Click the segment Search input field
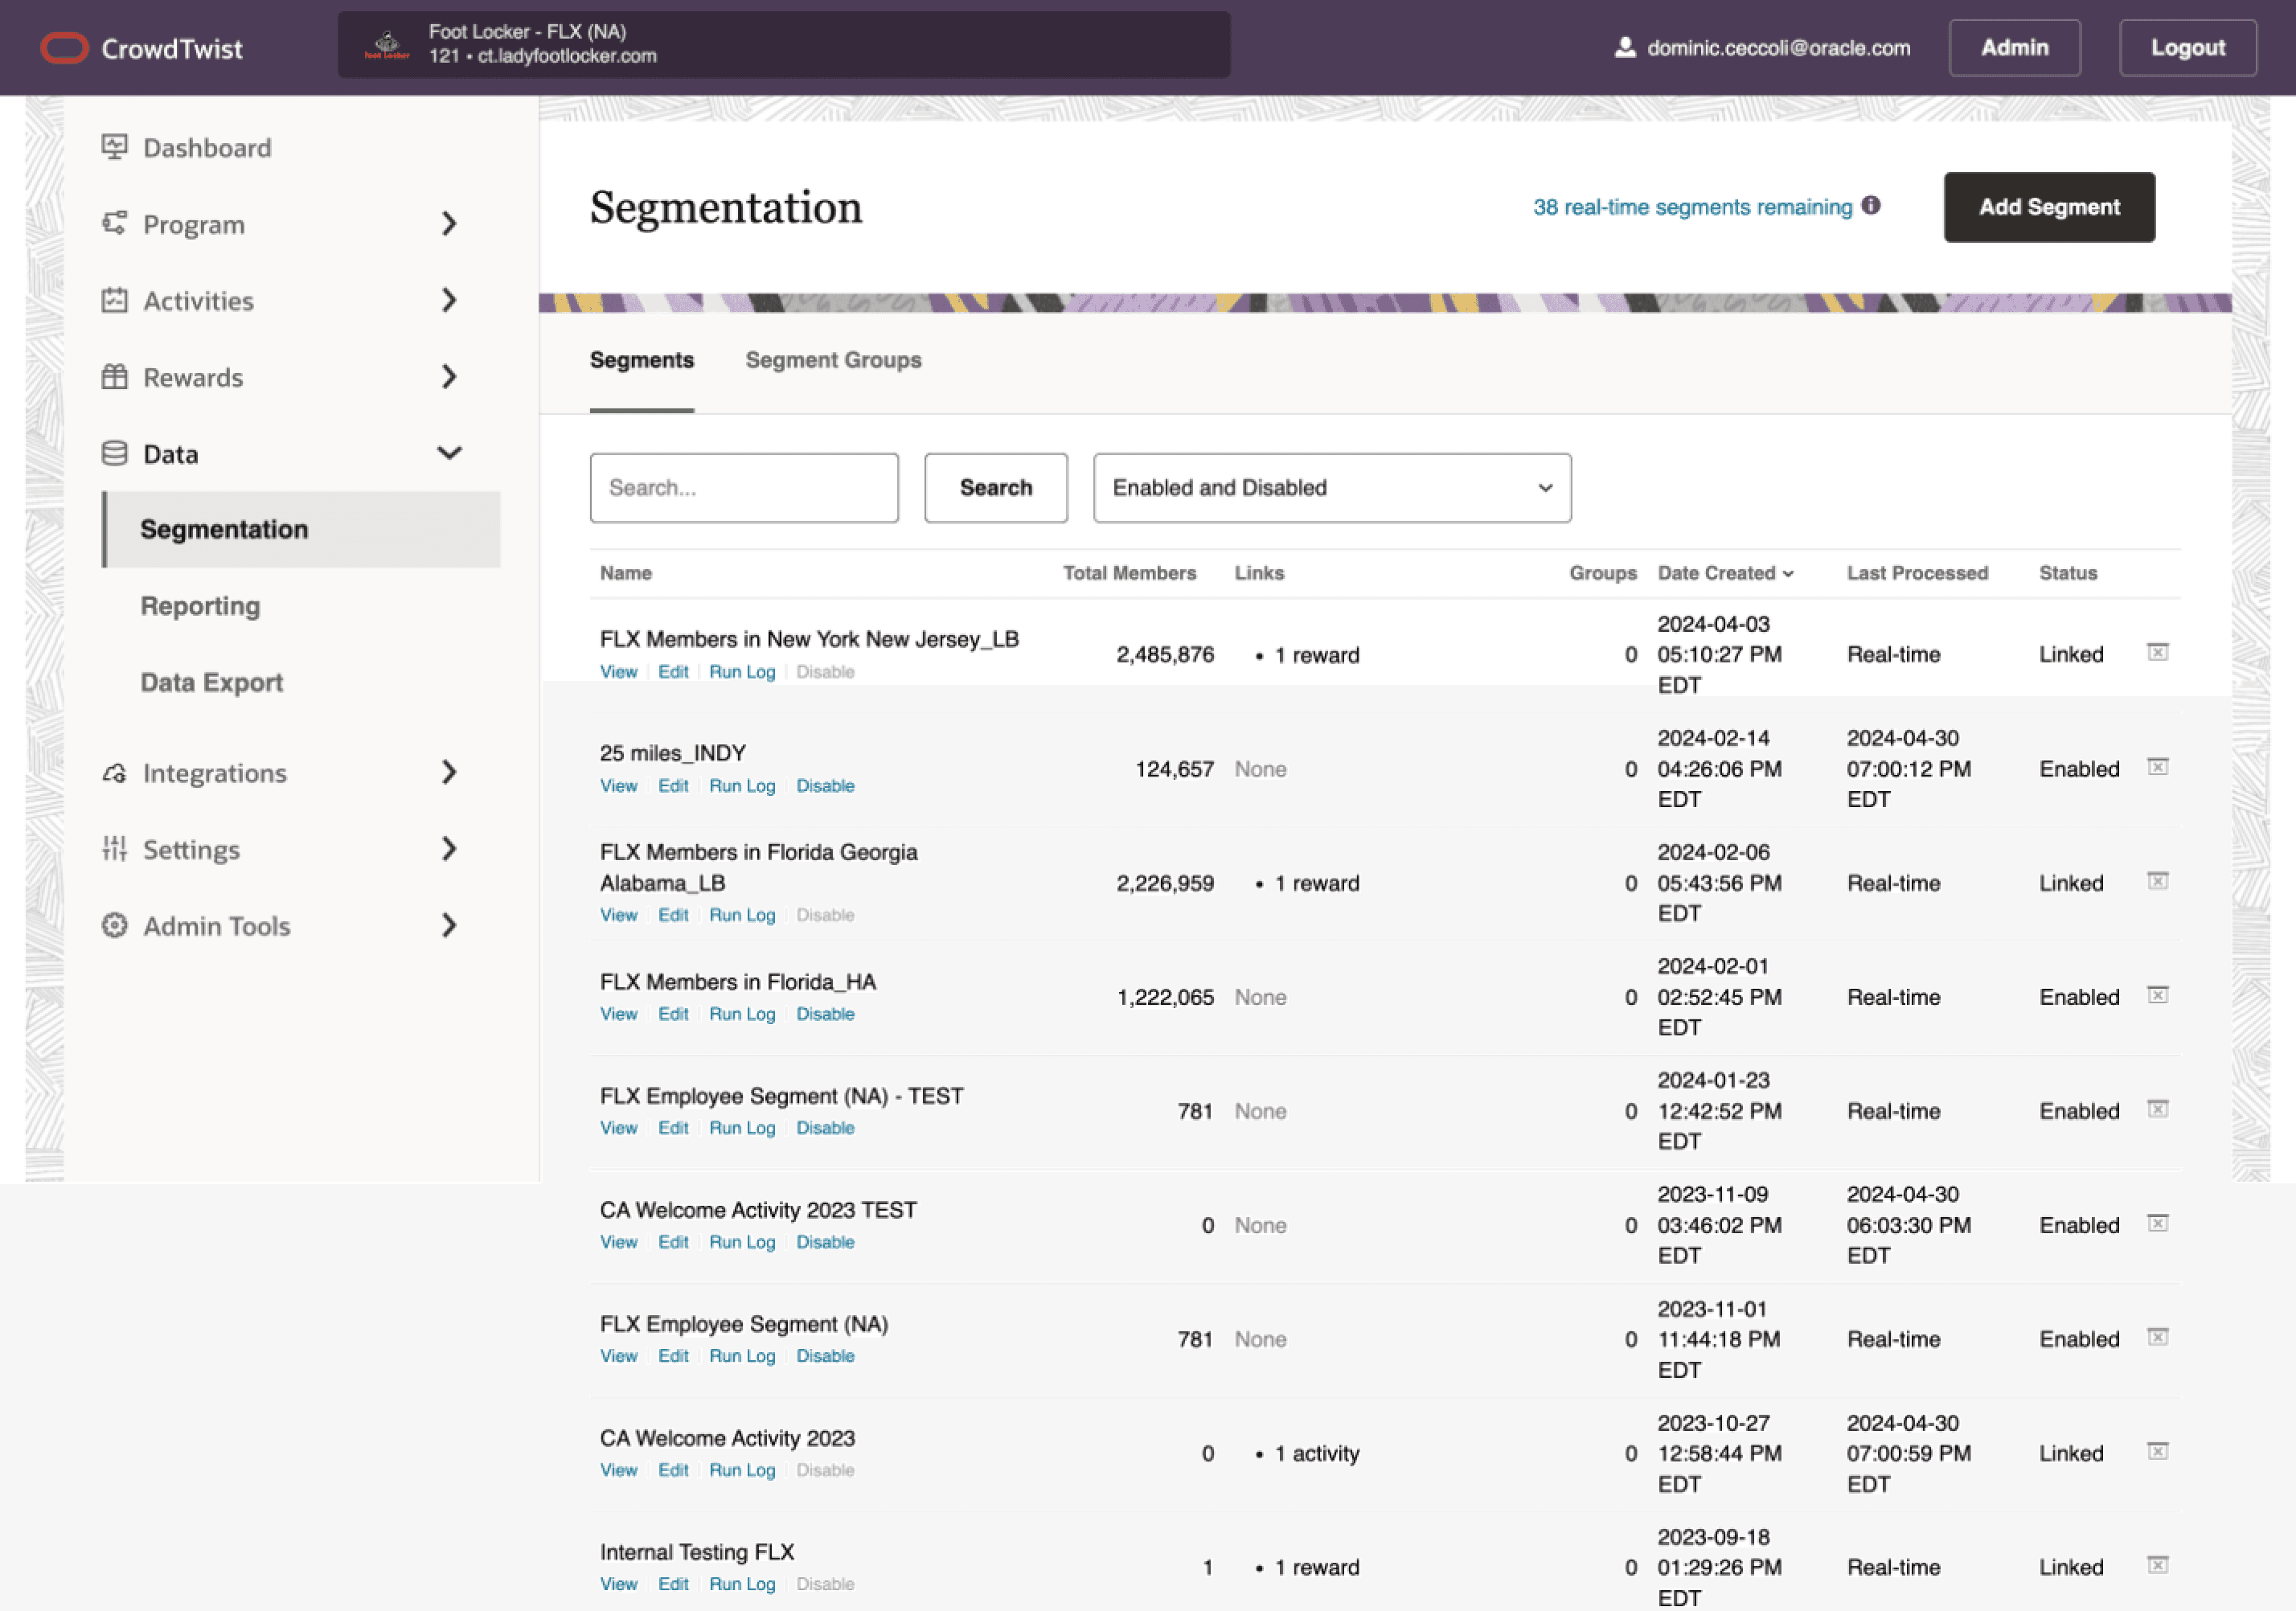Viewport: 2296px width, 1611px height. point(743,488)
